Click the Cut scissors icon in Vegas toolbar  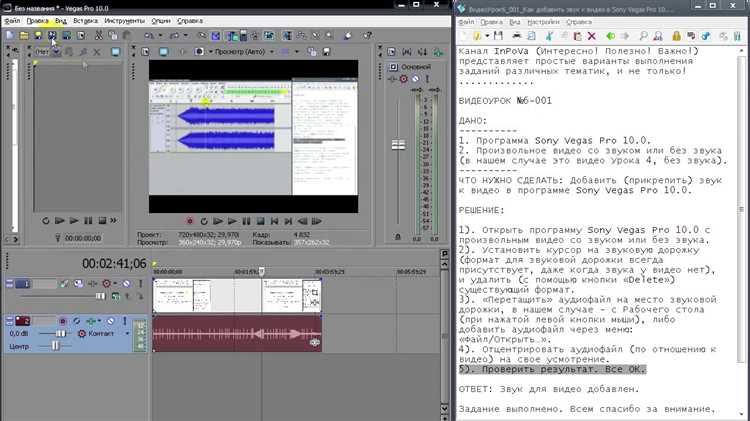pyautogui.click(x=99, y=35)
